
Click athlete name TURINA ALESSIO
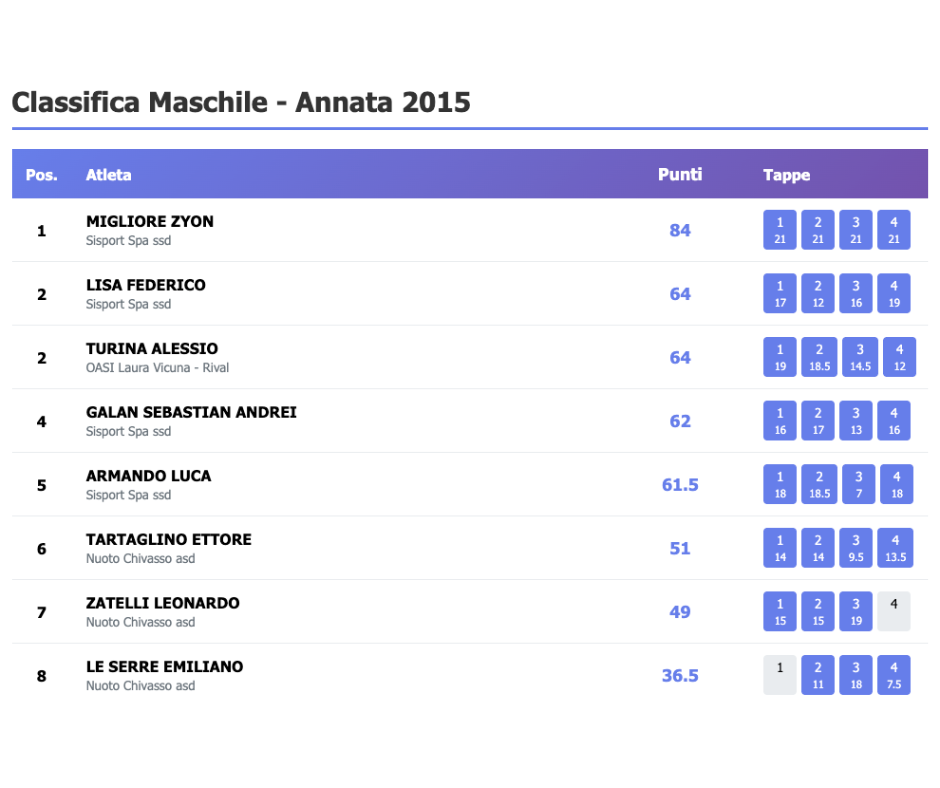(x=152, y=349)
